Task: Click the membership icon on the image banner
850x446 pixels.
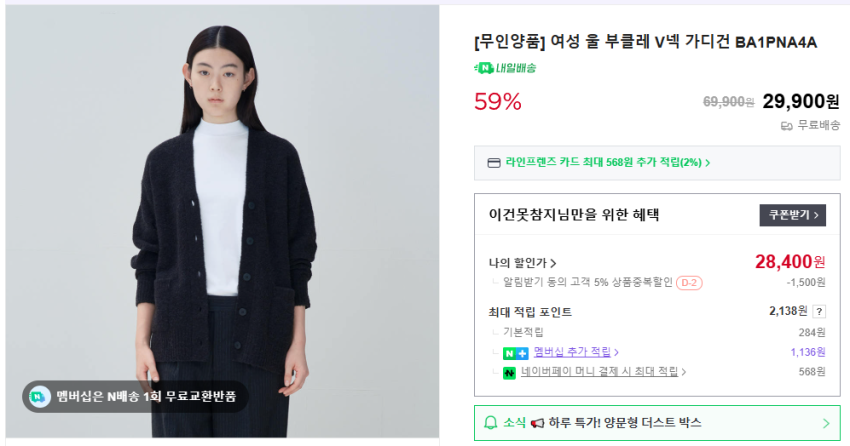Action: [39, 396]
